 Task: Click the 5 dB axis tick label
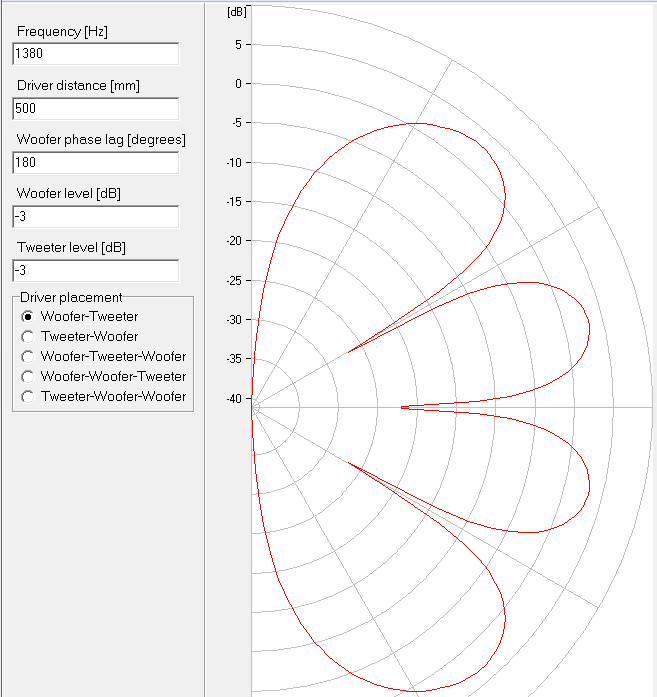coord(239,44)
